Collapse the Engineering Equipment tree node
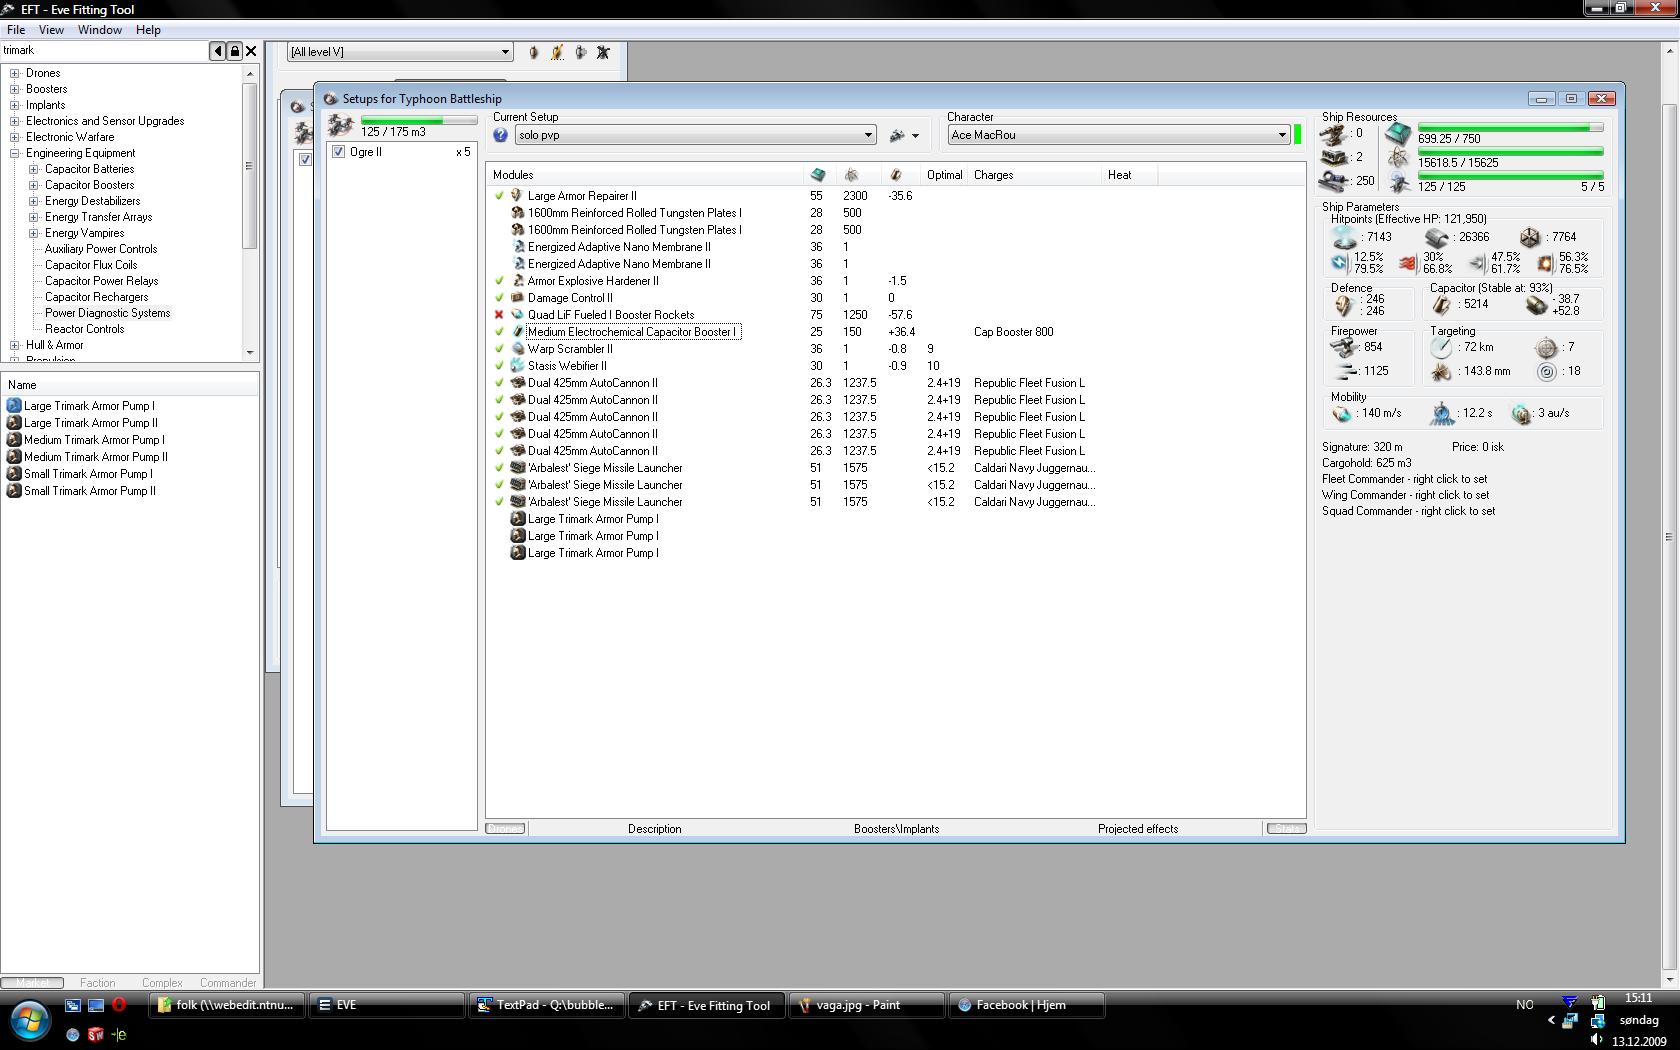The height and width of the screenshot is (1050, 1680). (15, 153)
